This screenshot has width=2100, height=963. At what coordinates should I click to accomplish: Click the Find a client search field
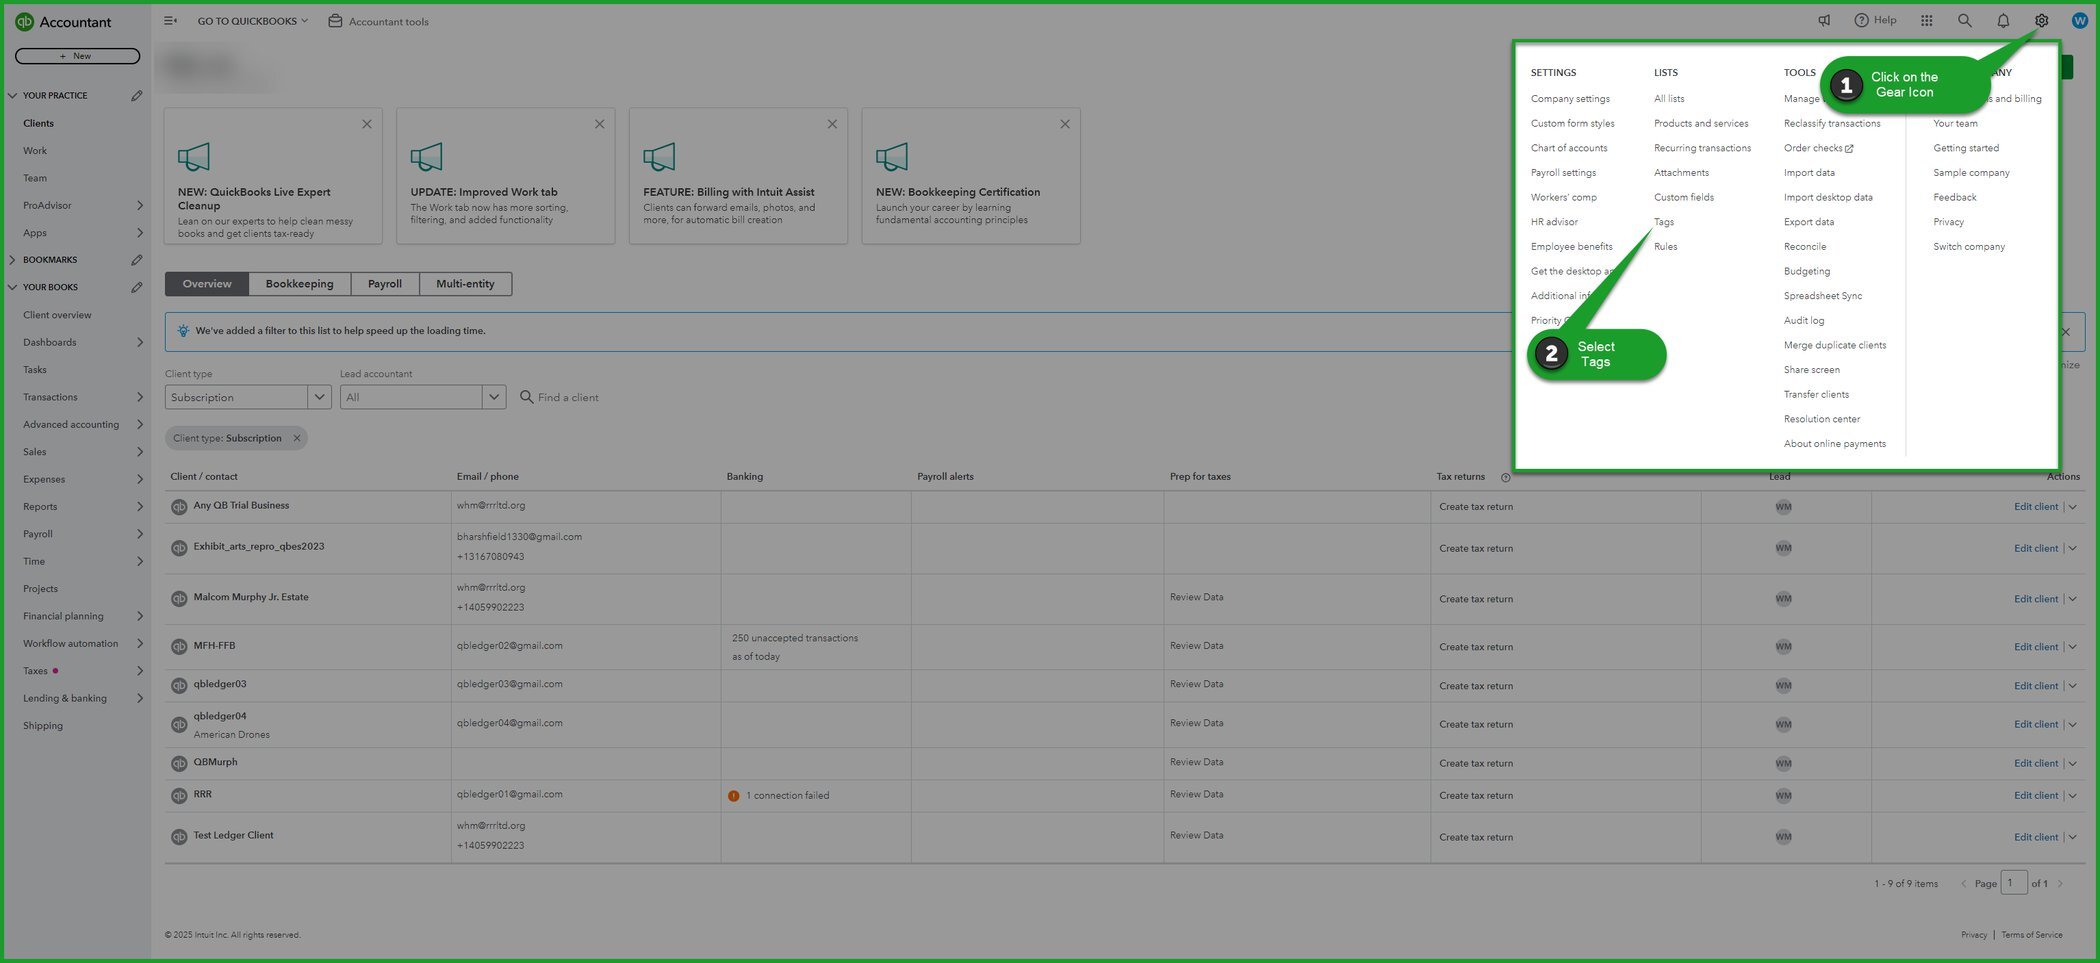(568, 397)
